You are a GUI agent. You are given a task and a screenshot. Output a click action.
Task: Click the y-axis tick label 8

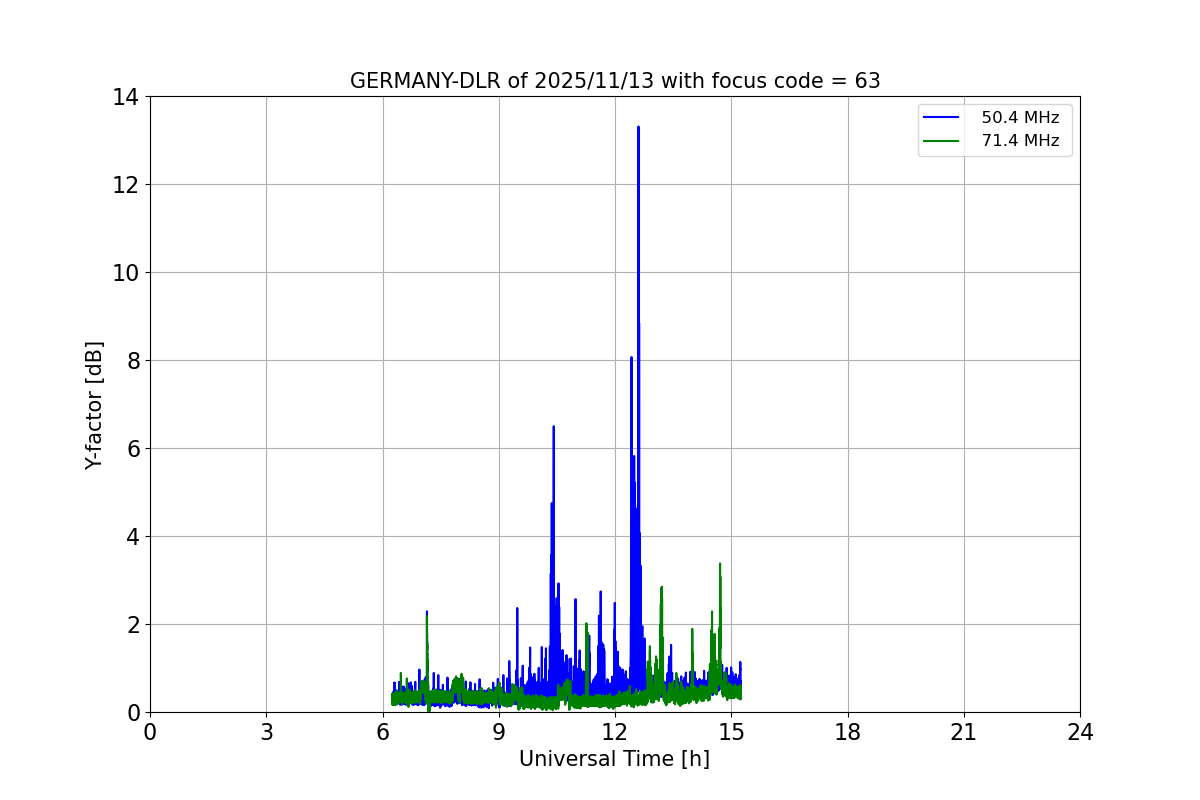pos(132,361)
